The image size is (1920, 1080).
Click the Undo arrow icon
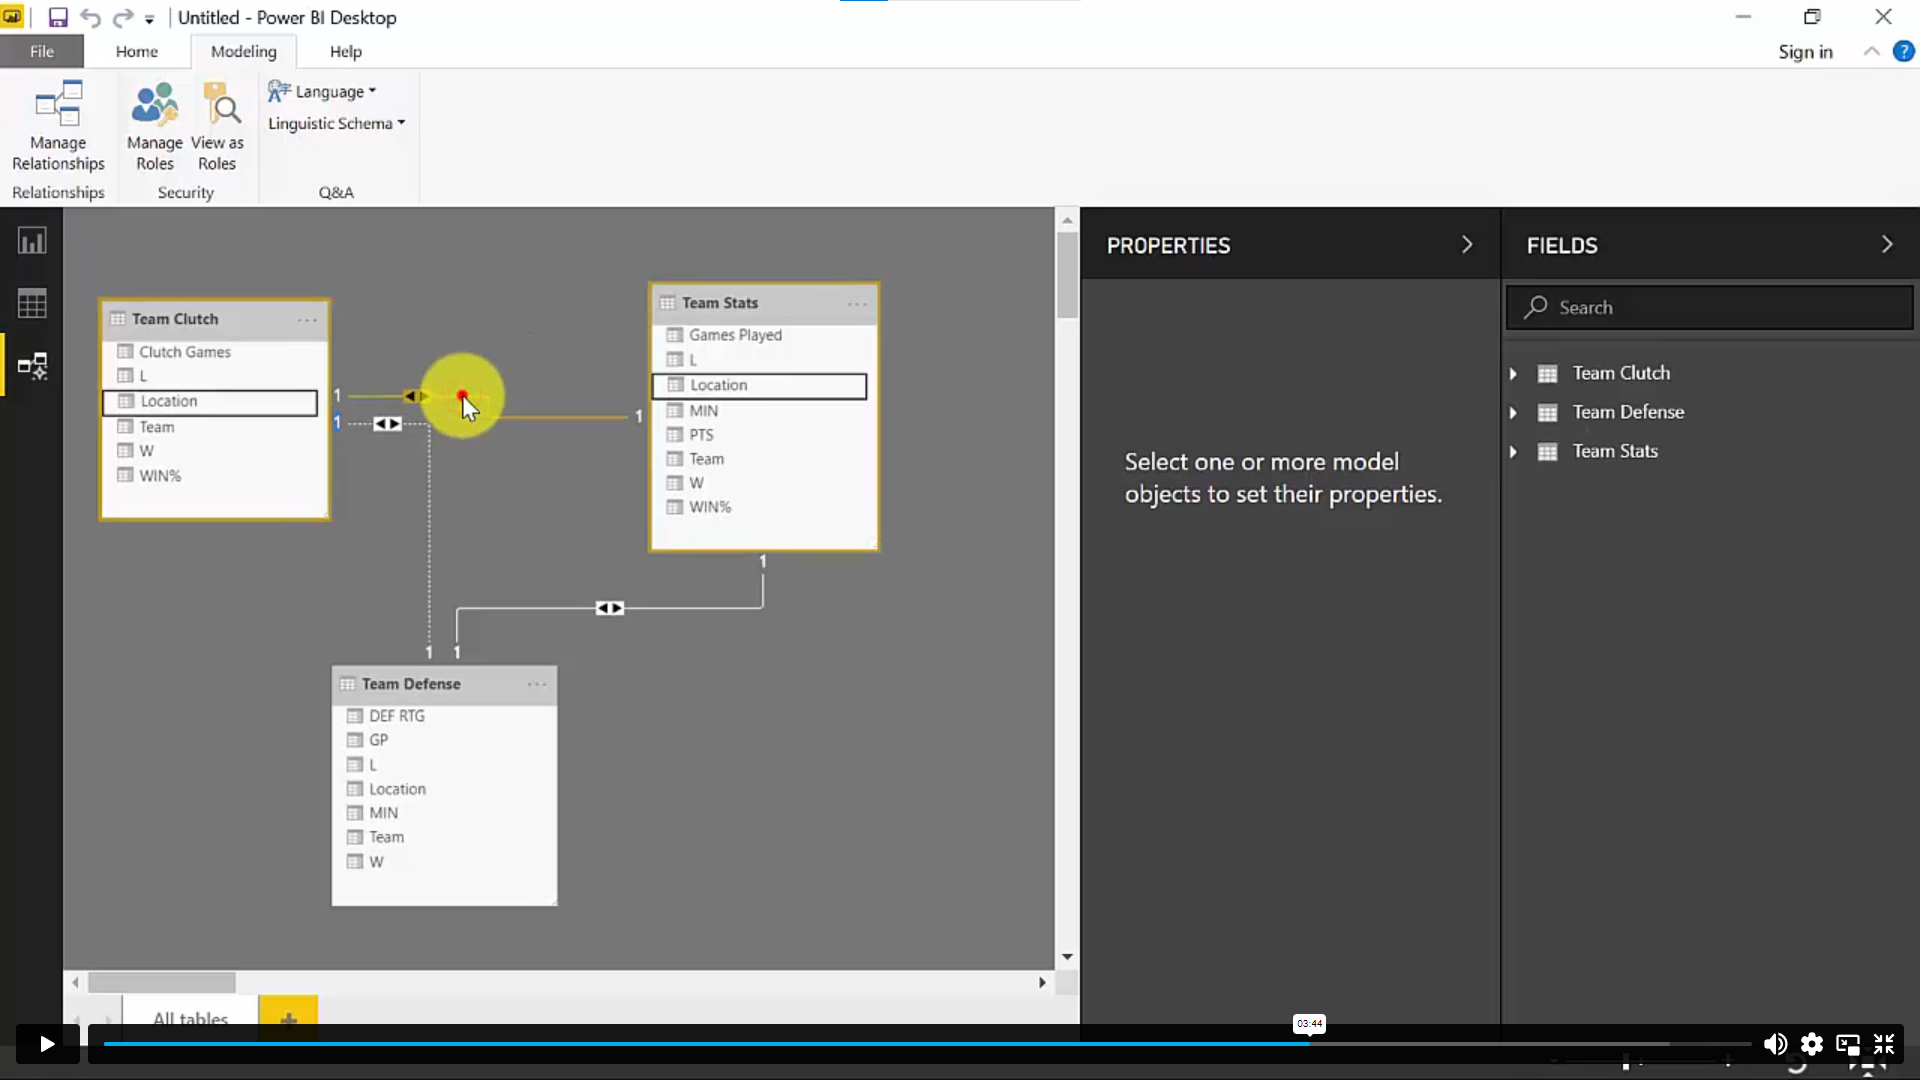(x=90, y=18)
